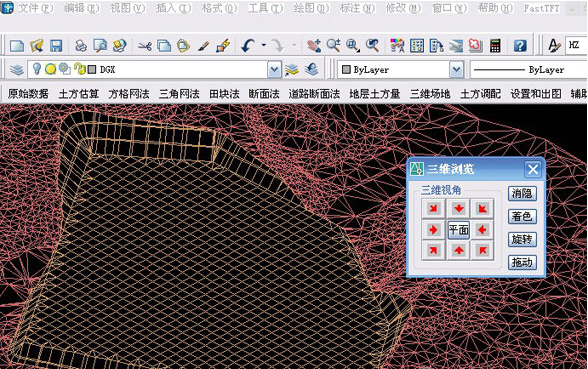Click the Pan hand icon
The image size is (588, 369).
pyautogui.click(x=314, y=46)
